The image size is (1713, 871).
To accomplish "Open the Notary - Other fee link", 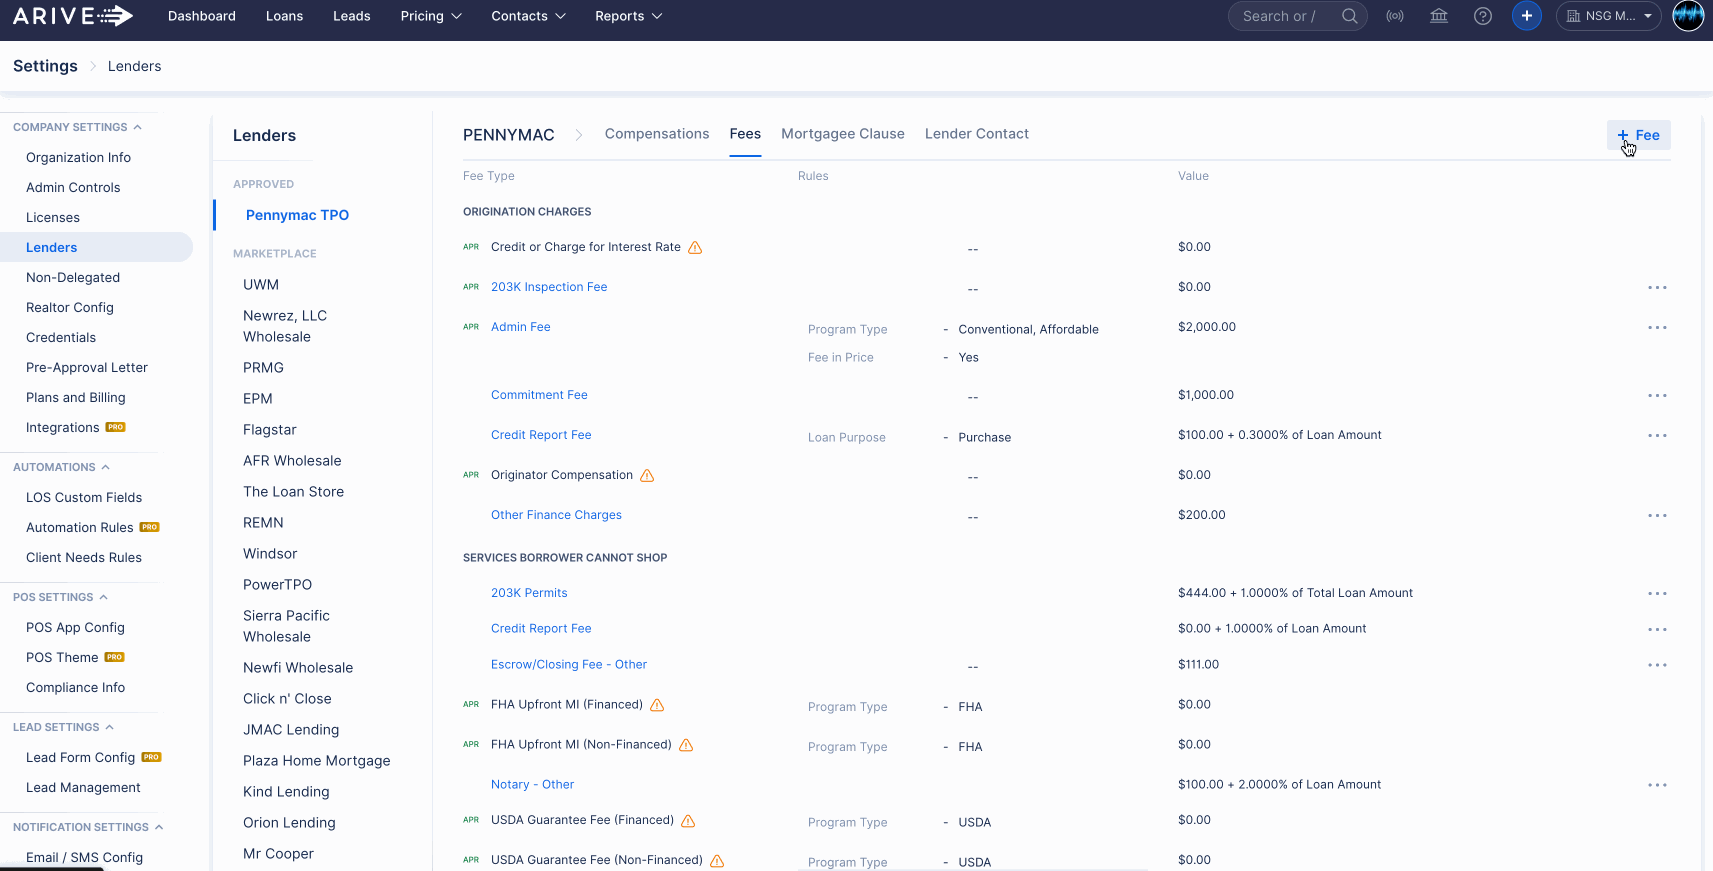I will pos(532,785).
